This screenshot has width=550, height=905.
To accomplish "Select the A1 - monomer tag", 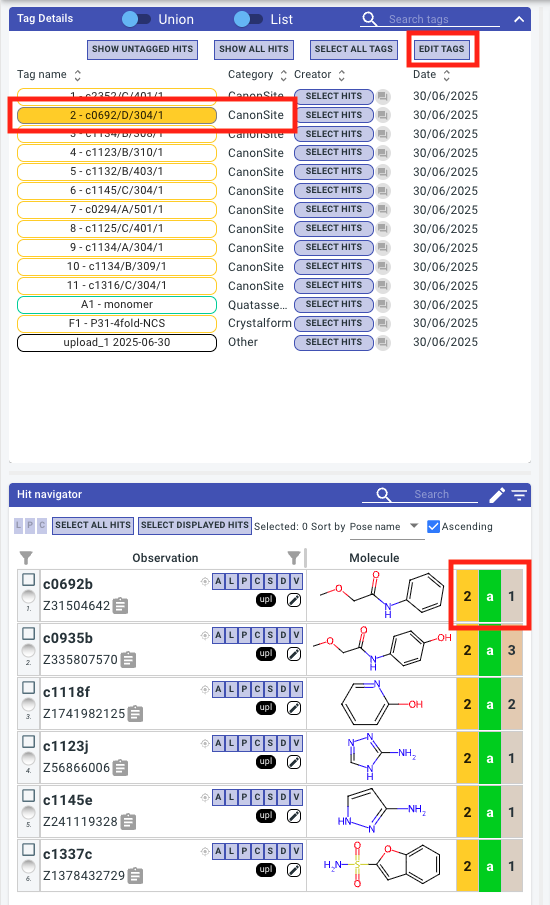I will [x=117, y=305].
